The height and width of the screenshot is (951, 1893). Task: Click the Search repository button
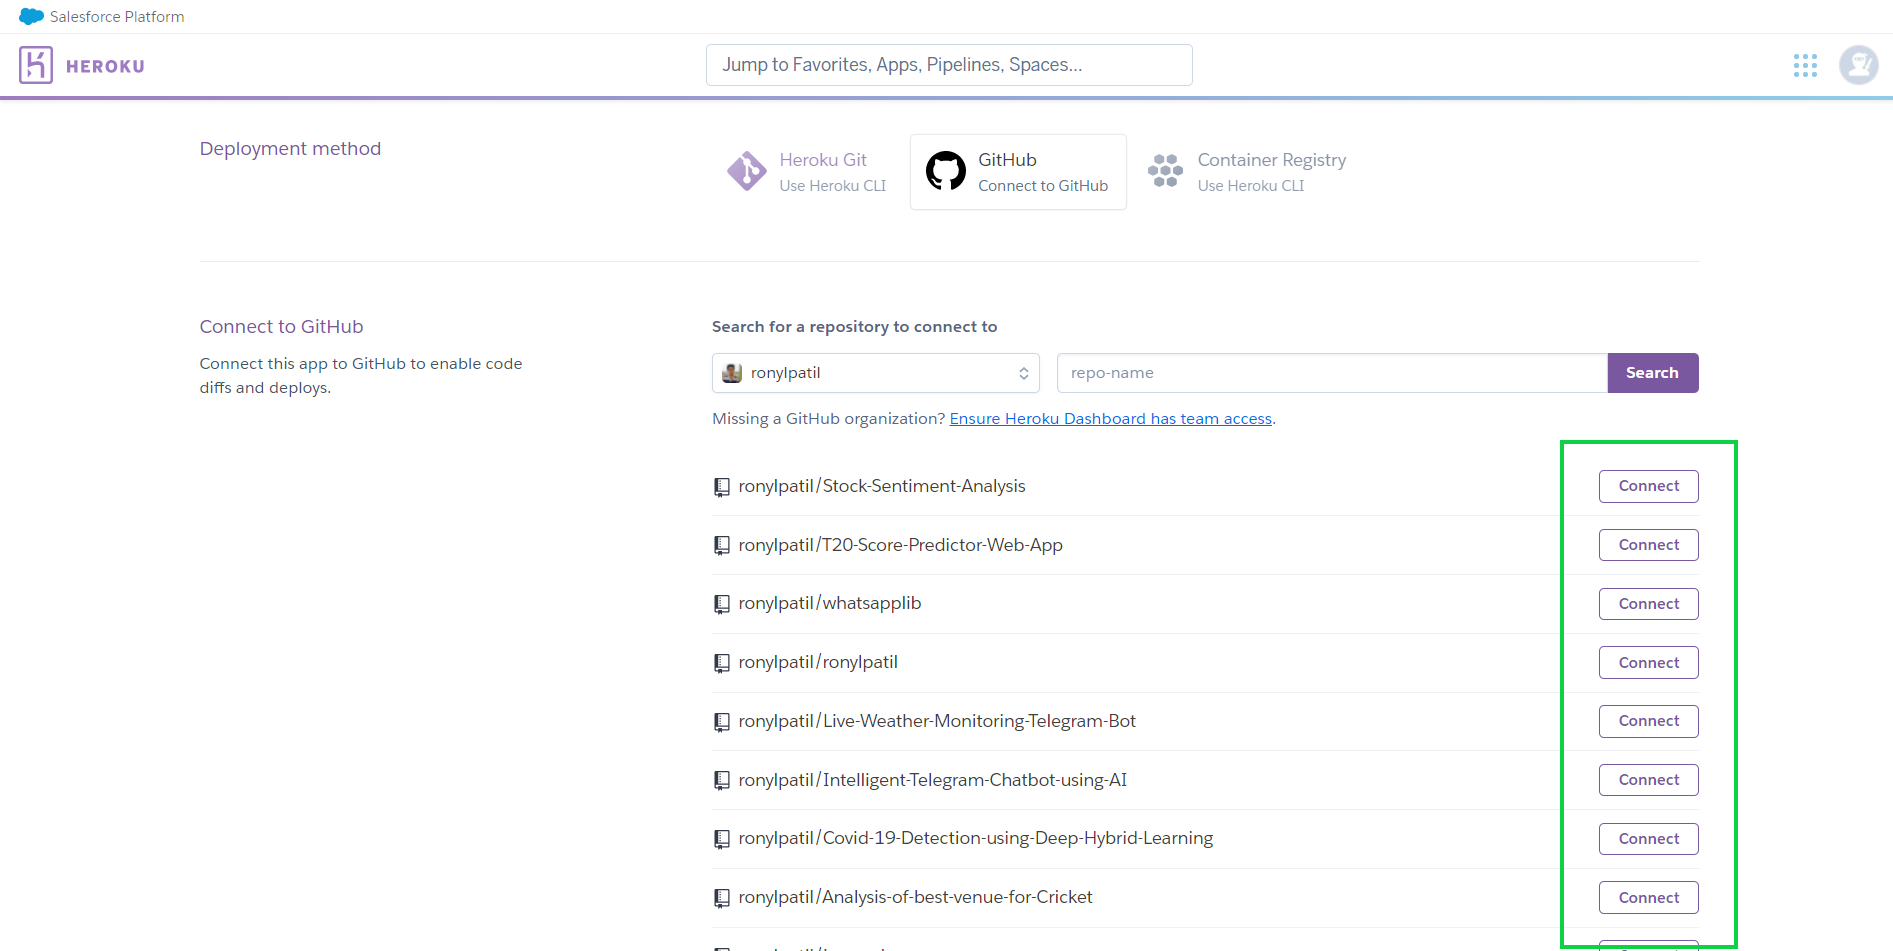tap(1653, 373)
